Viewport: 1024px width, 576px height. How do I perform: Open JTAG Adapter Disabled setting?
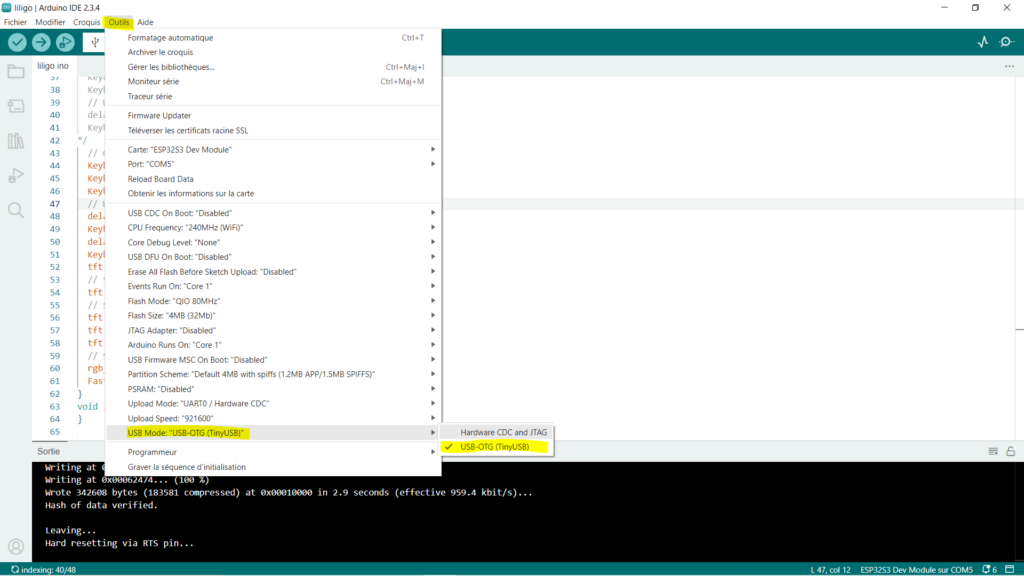tap(274, 330)
